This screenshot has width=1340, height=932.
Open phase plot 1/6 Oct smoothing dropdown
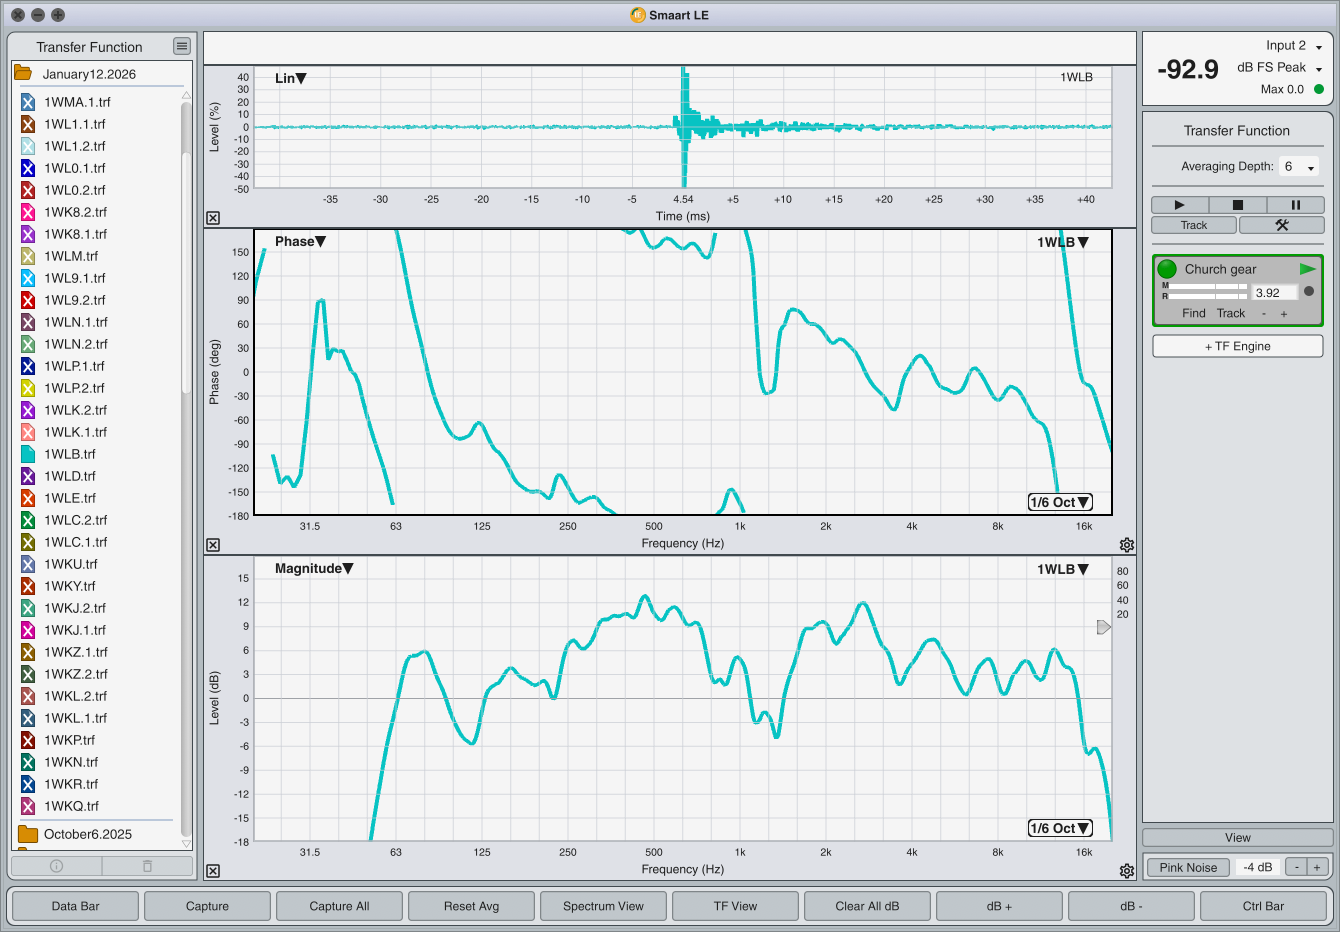(1060, 502)
